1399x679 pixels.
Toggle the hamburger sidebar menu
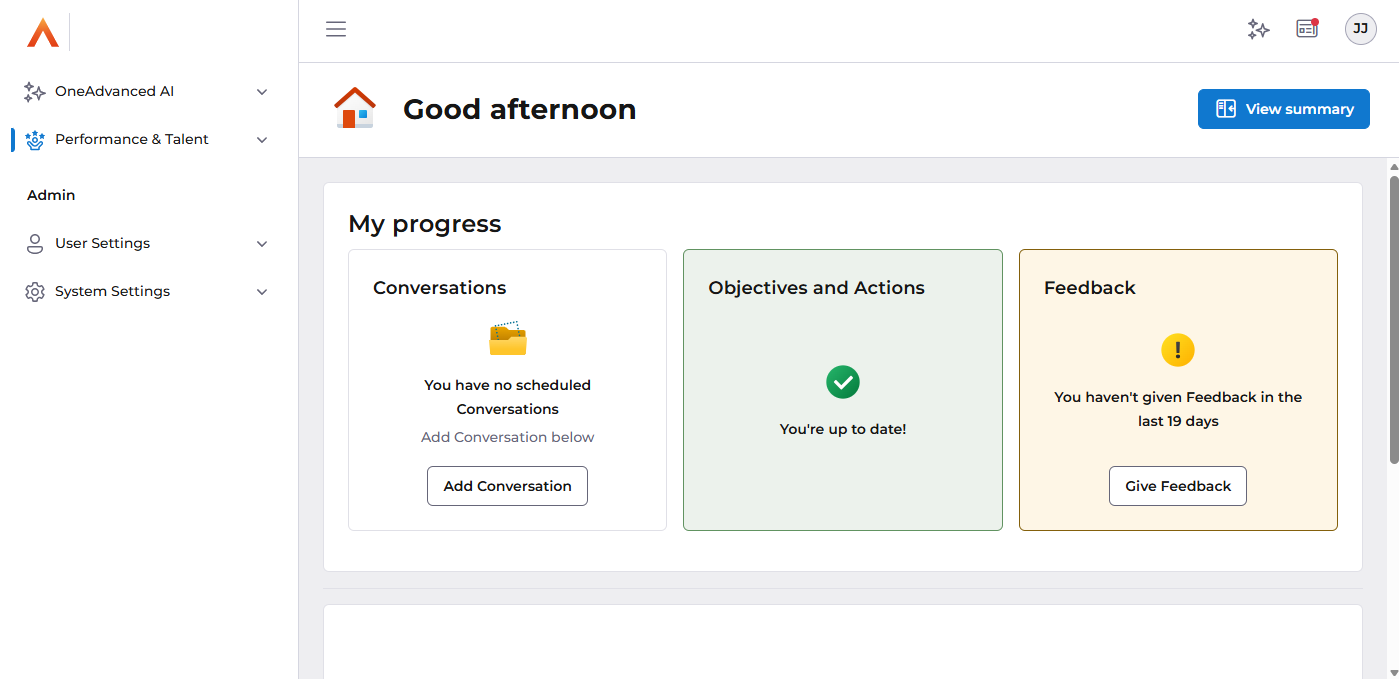(x=336, y=29)
